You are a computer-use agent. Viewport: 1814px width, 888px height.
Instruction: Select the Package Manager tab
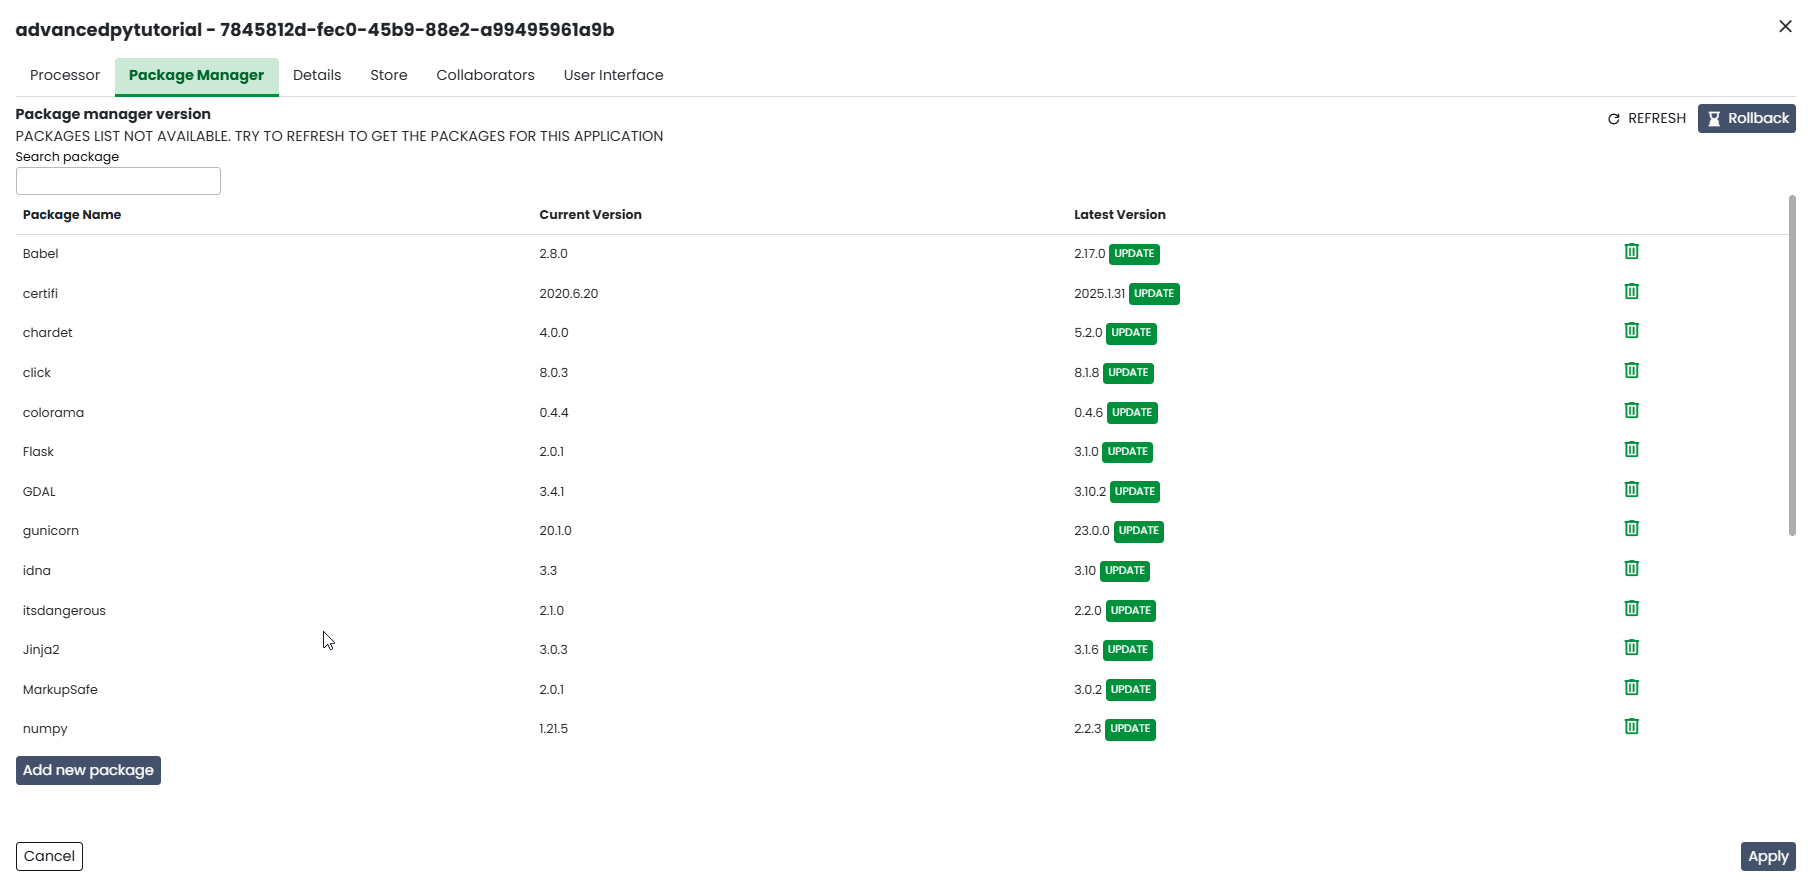tap(196, 75)
